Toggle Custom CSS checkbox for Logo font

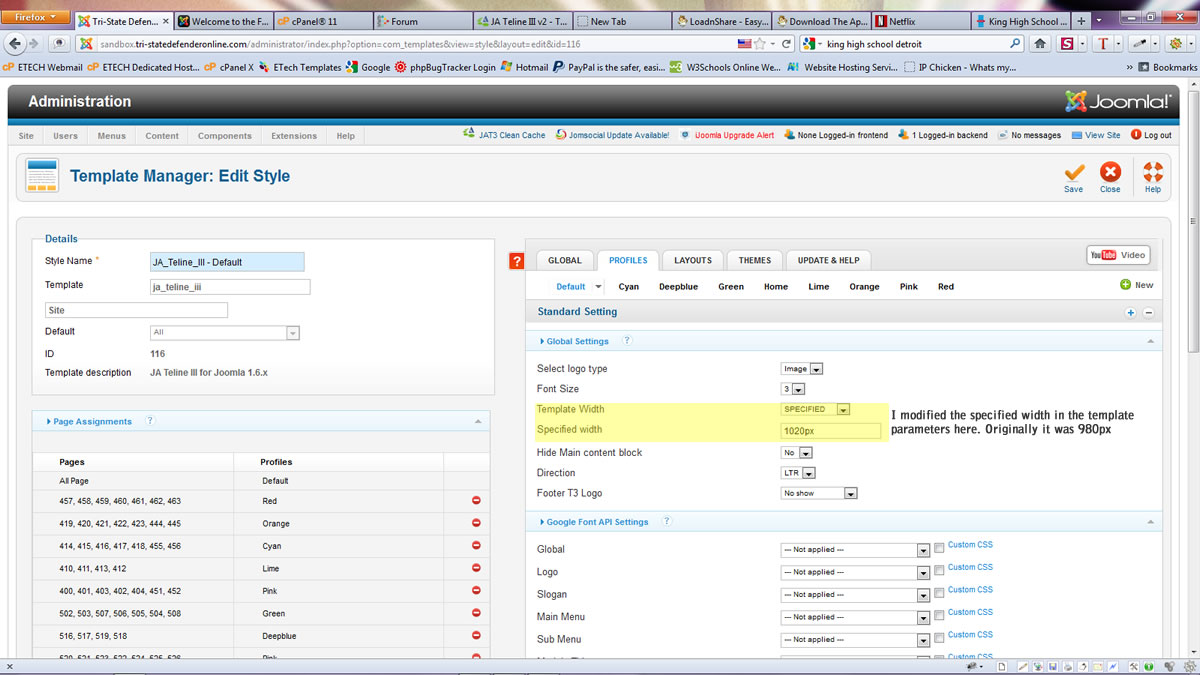tap(939, 571)
